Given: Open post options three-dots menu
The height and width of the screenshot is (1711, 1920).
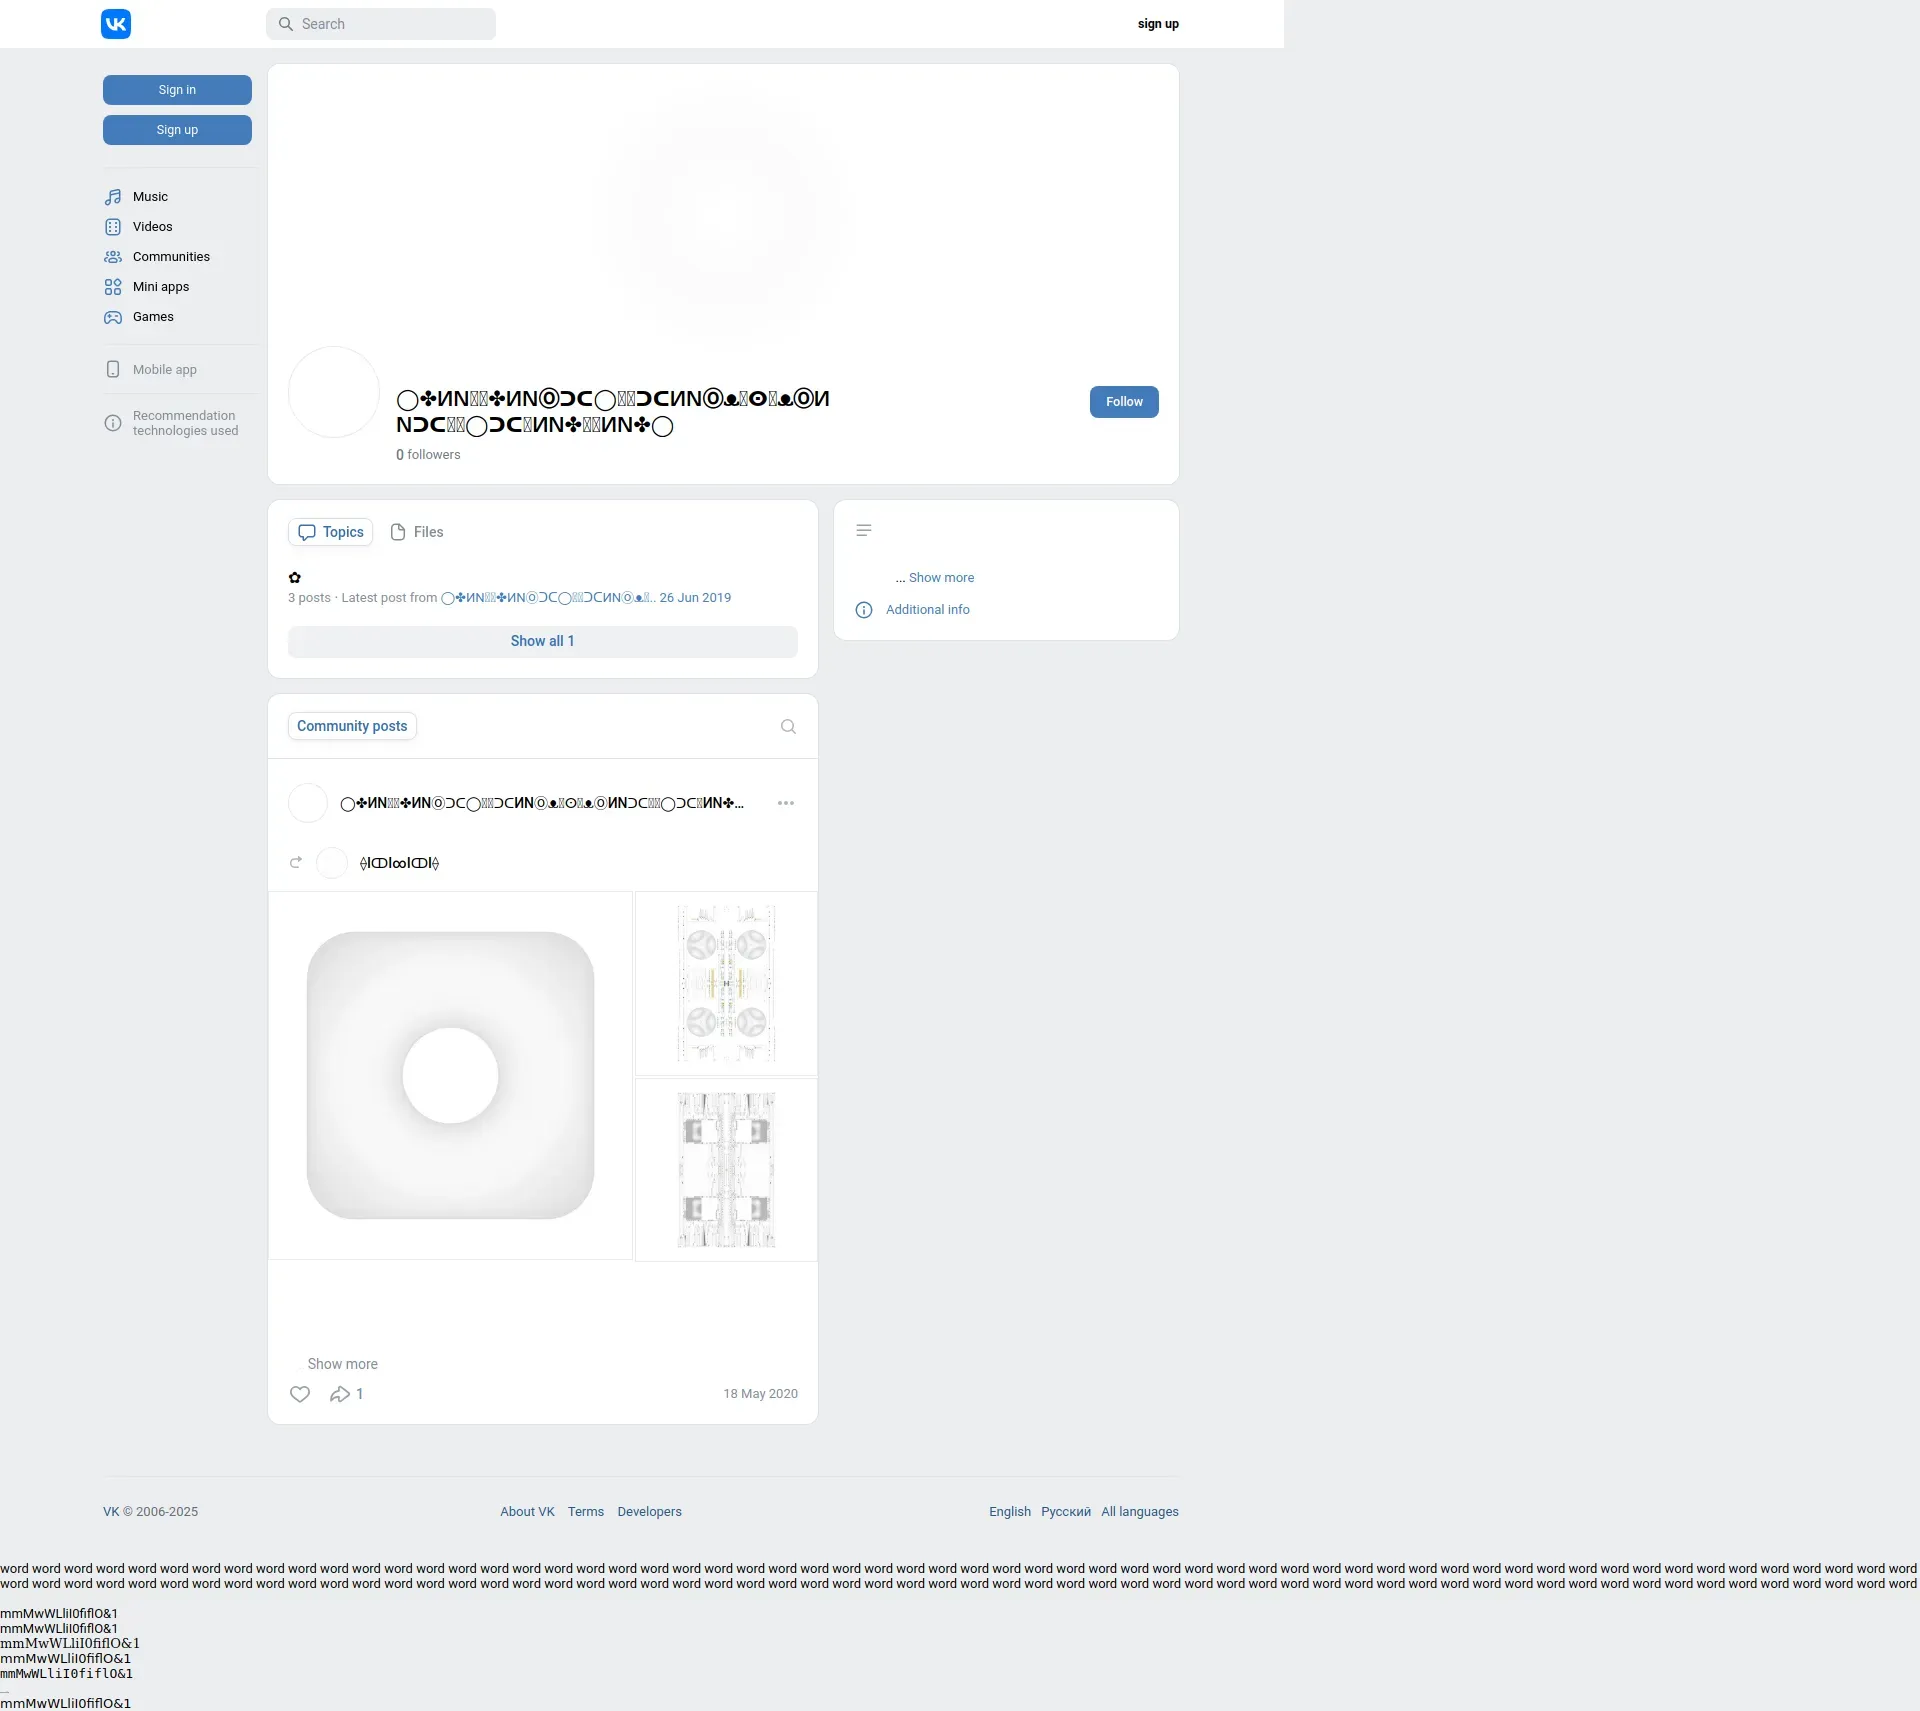Looking at the screenshot, I should tap(786, 803).
